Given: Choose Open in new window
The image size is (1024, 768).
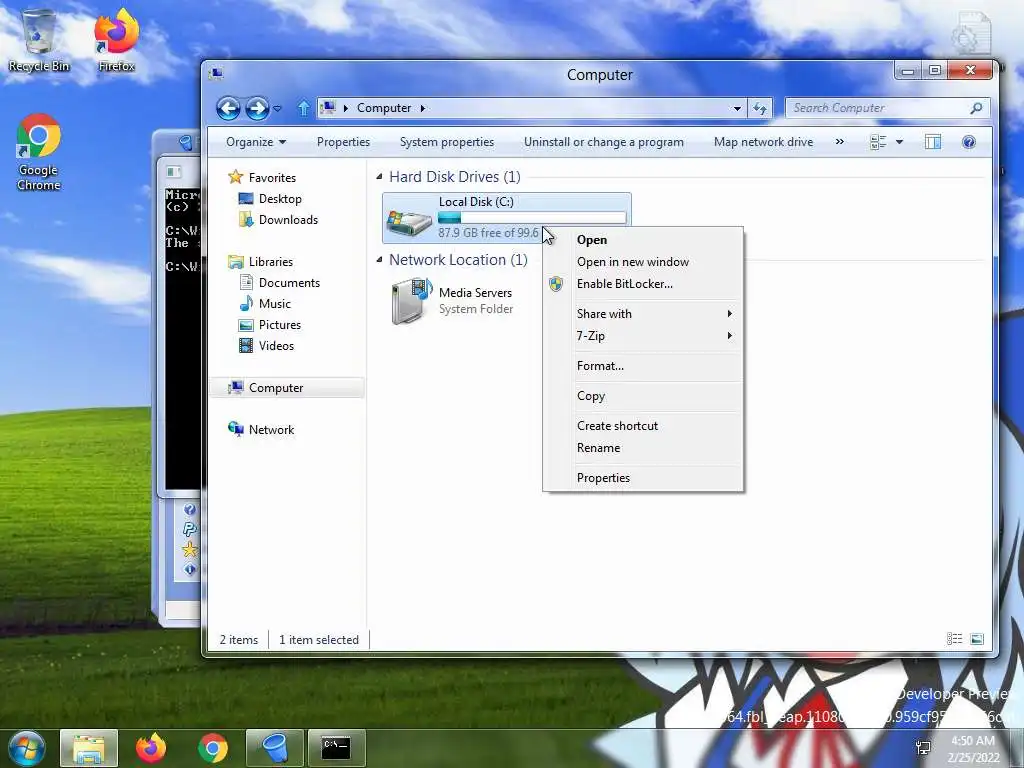Looking at the screenshot, I should point(643,262).
